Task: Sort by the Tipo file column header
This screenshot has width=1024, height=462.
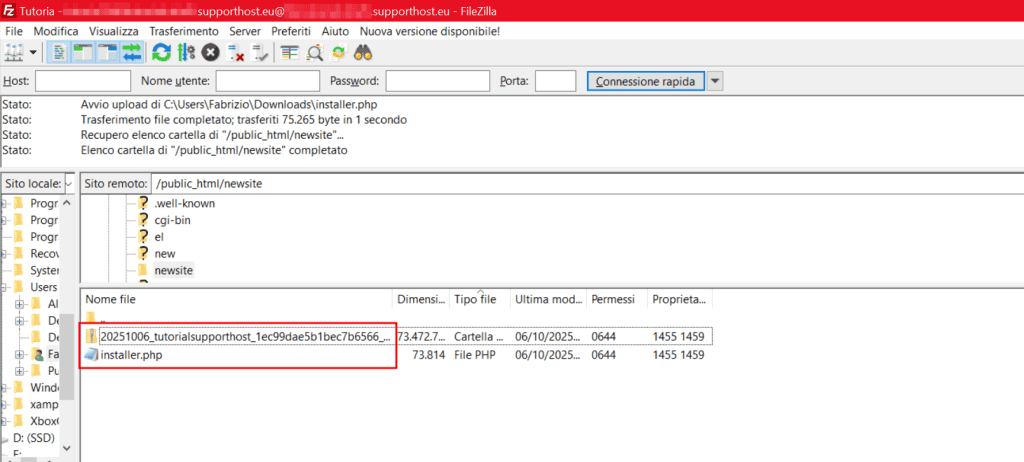Action: click(x=480, y=299)
